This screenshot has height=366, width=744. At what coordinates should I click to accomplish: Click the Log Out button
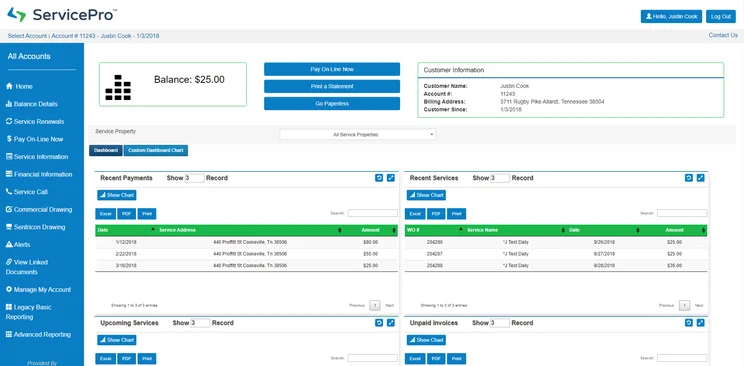click(x=720, y=16)
